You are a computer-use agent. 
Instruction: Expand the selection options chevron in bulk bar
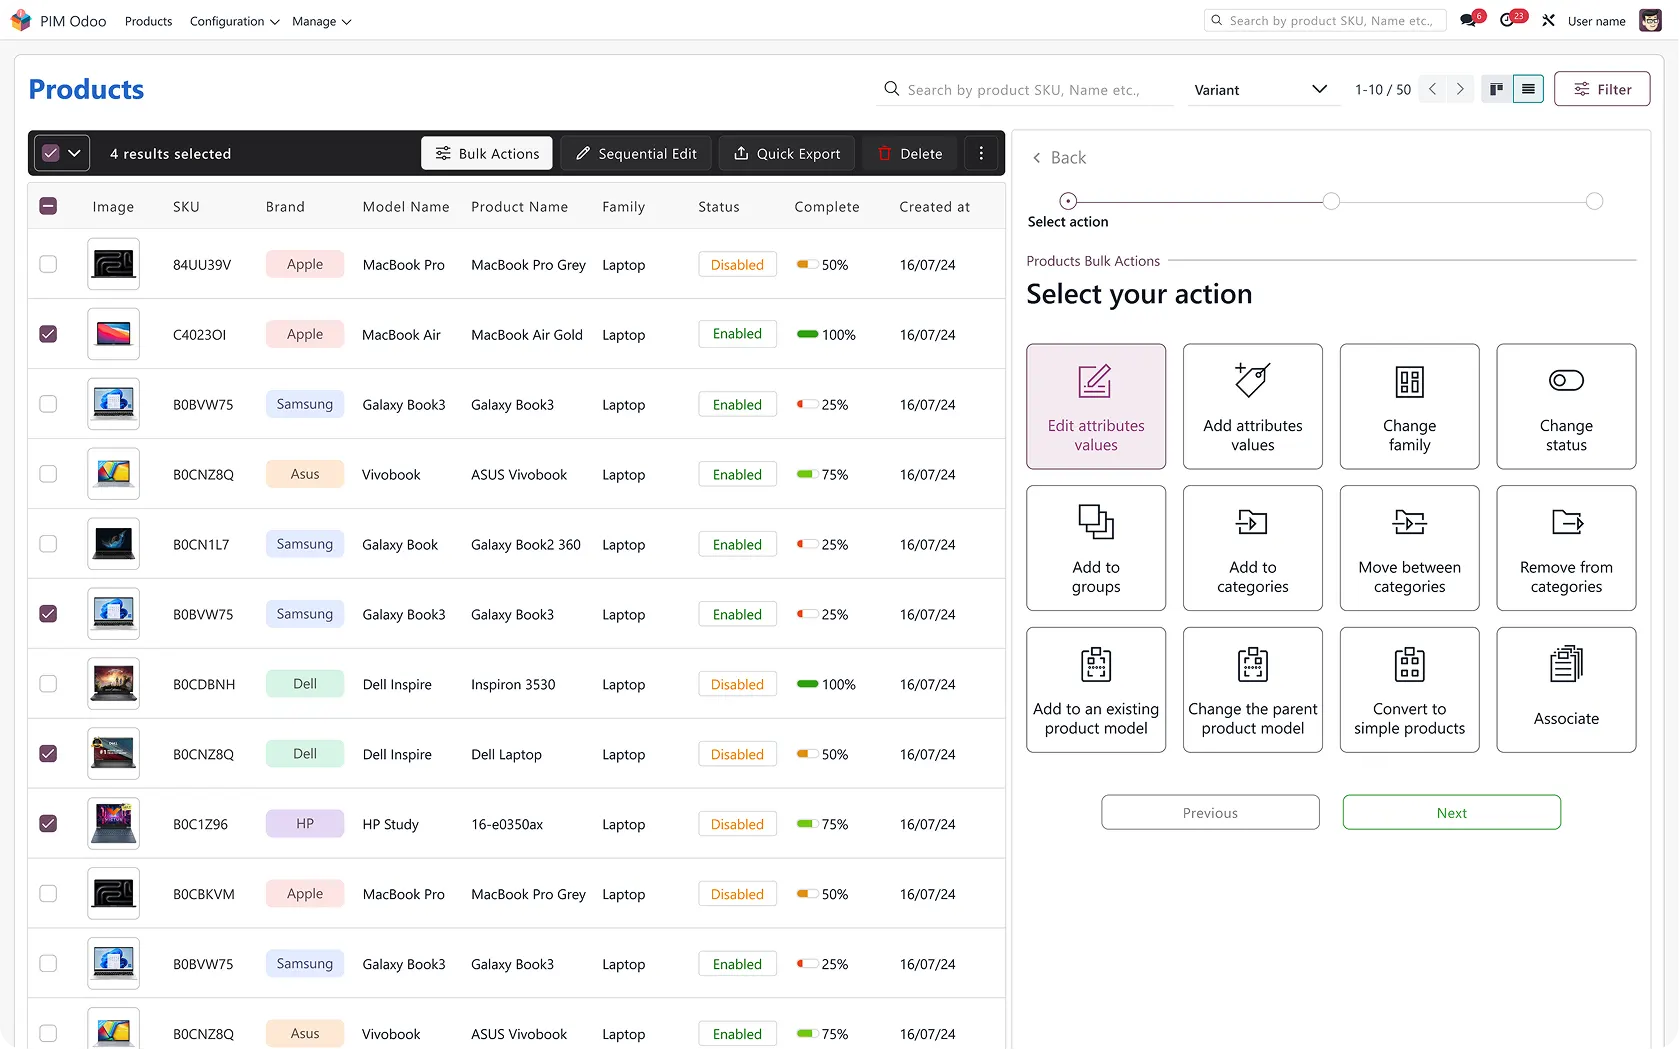(75, 153)
